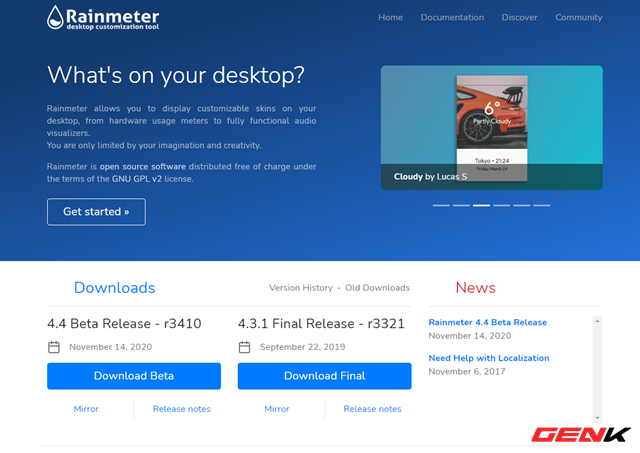640x453 pixels.
Task: Click the Cloudy skin carousel image
Action: tap(491, 128)
